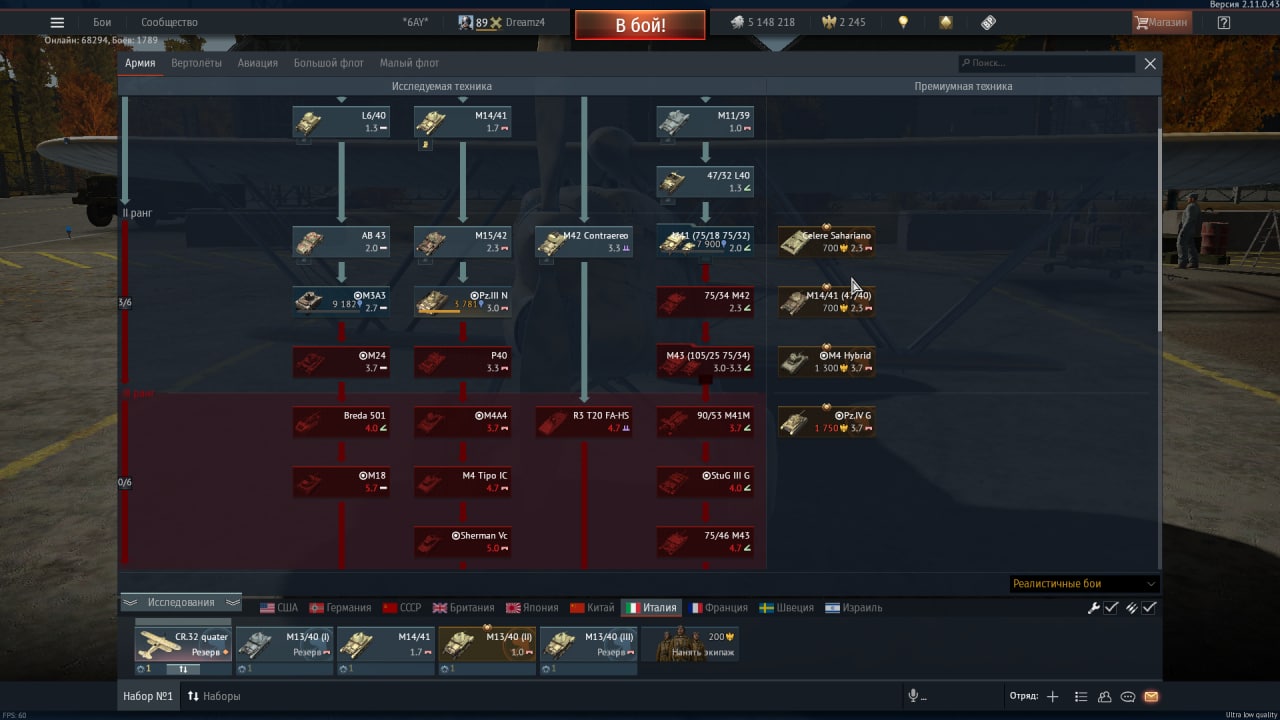Viewport: 1280px width, 720px height.
Task: Switch to the Большой флот tab
Action: click(x=328, y=63)
